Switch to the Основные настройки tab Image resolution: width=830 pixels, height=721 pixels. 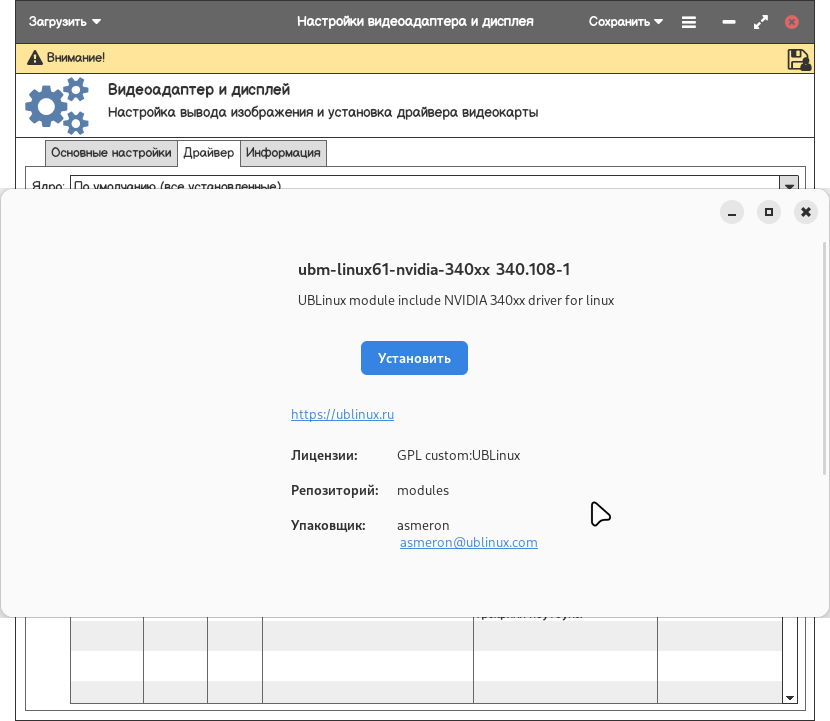point(111,153)
